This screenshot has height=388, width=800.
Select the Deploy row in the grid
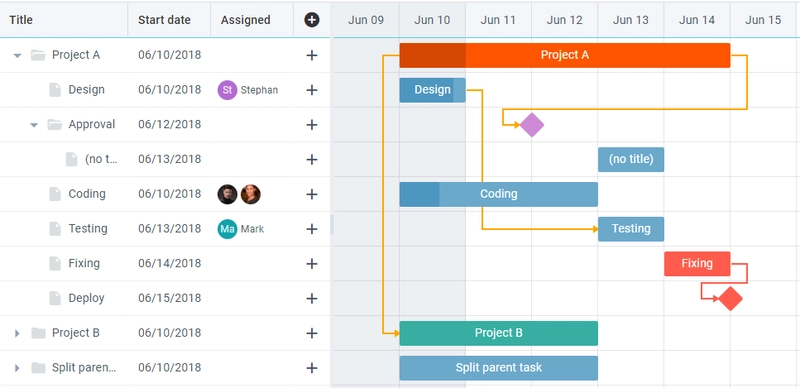click(165, 298)
